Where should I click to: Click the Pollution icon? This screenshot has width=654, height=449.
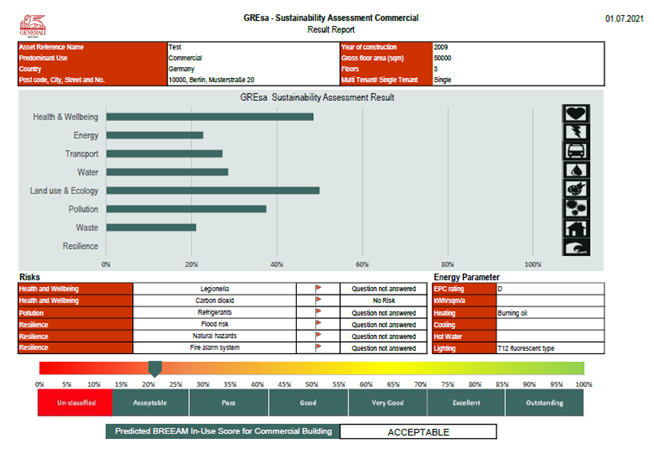pyautogui.click(x=576, y=208)
